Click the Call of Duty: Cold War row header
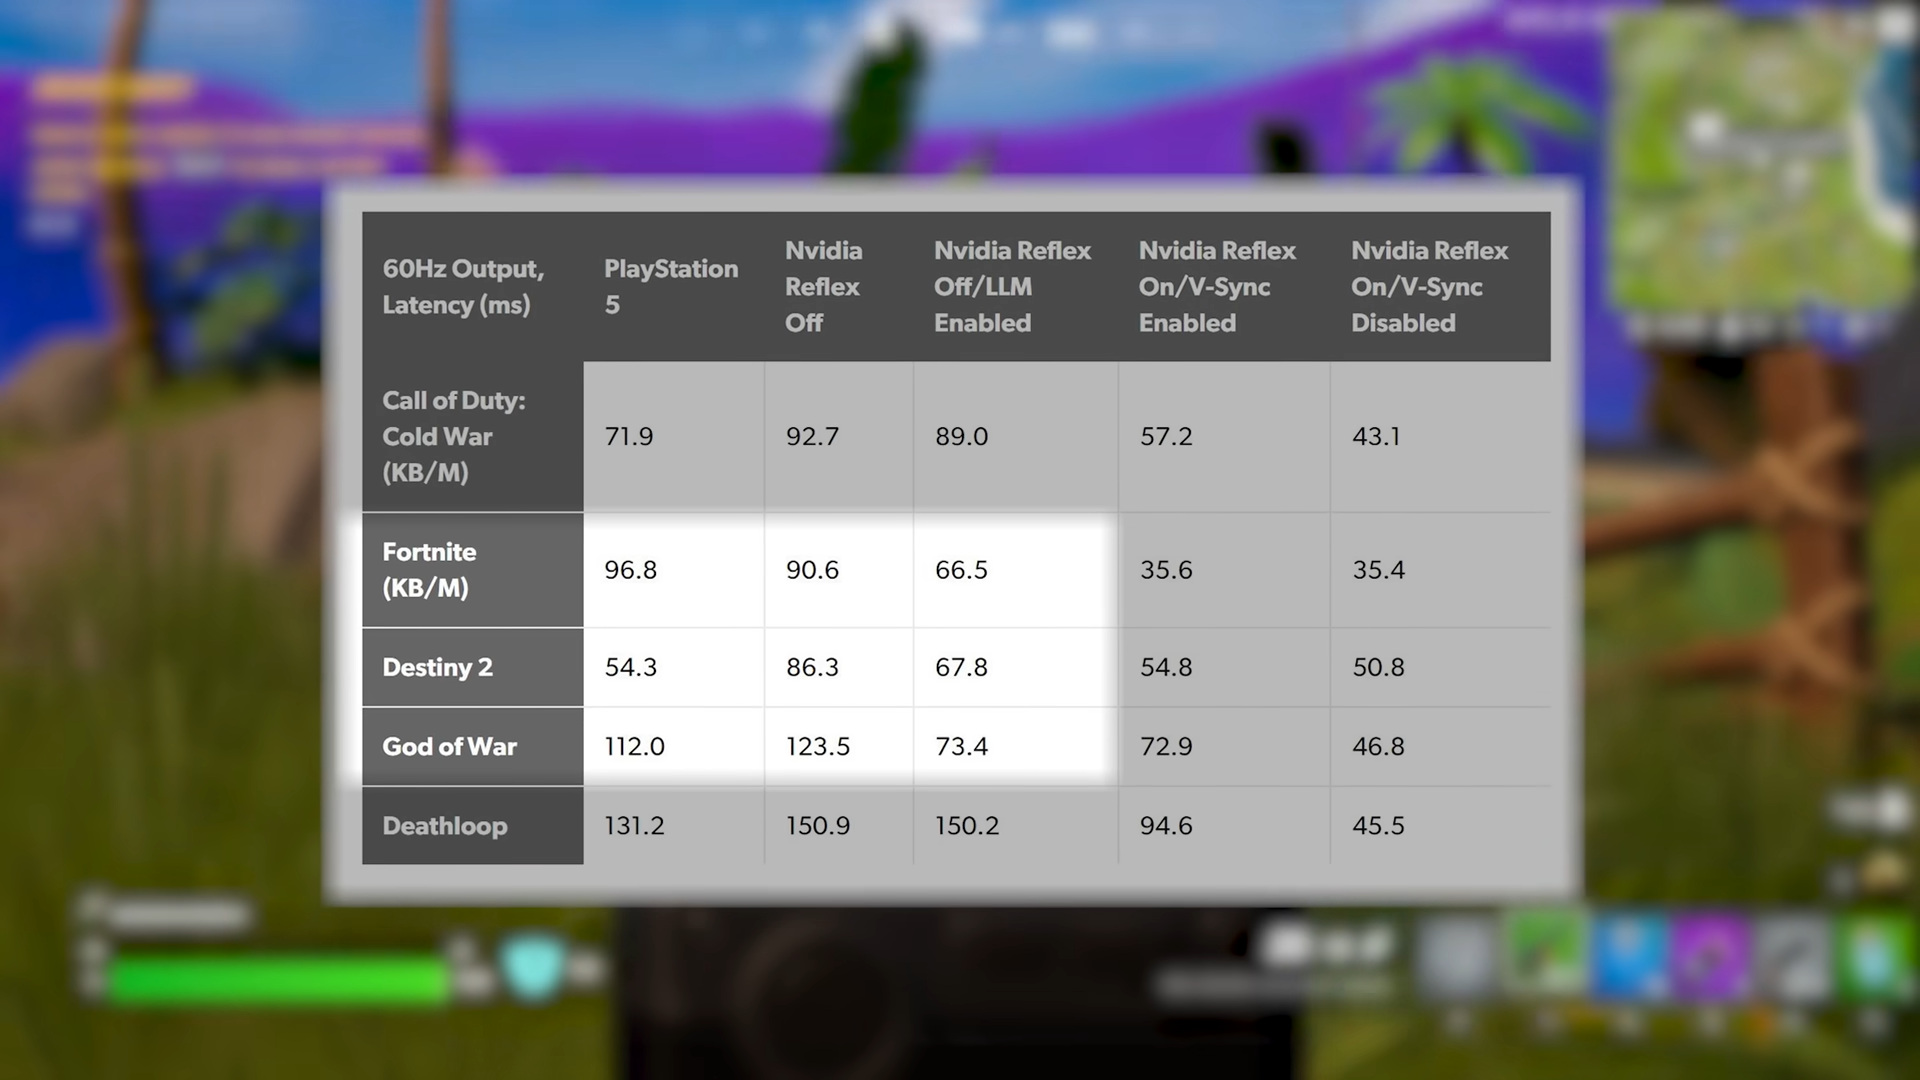The height and width of the screenshot is (1080, 1920). tap(453, 436)
